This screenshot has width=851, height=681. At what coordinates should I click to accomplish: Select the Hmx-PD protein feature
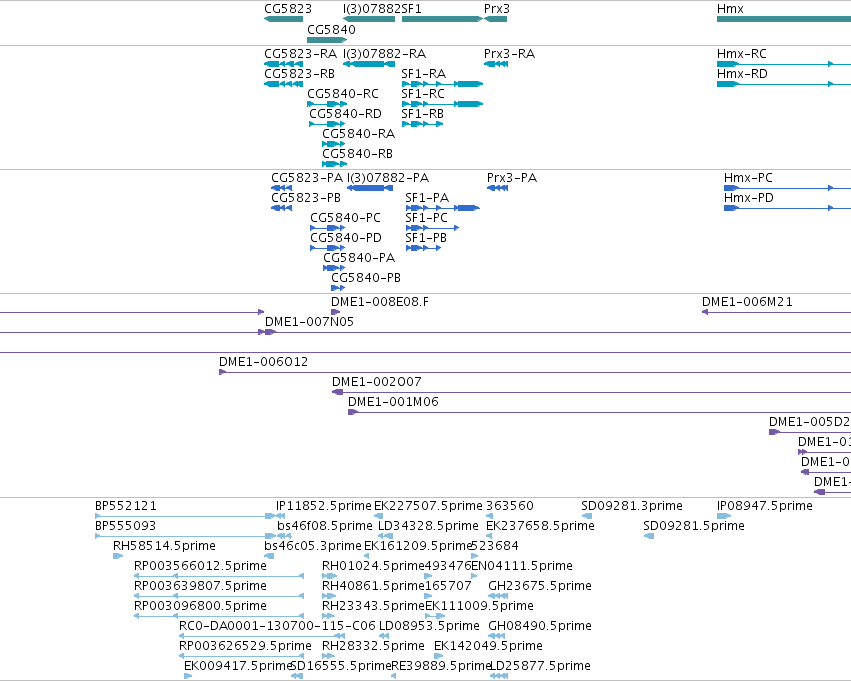click(787, 208)
